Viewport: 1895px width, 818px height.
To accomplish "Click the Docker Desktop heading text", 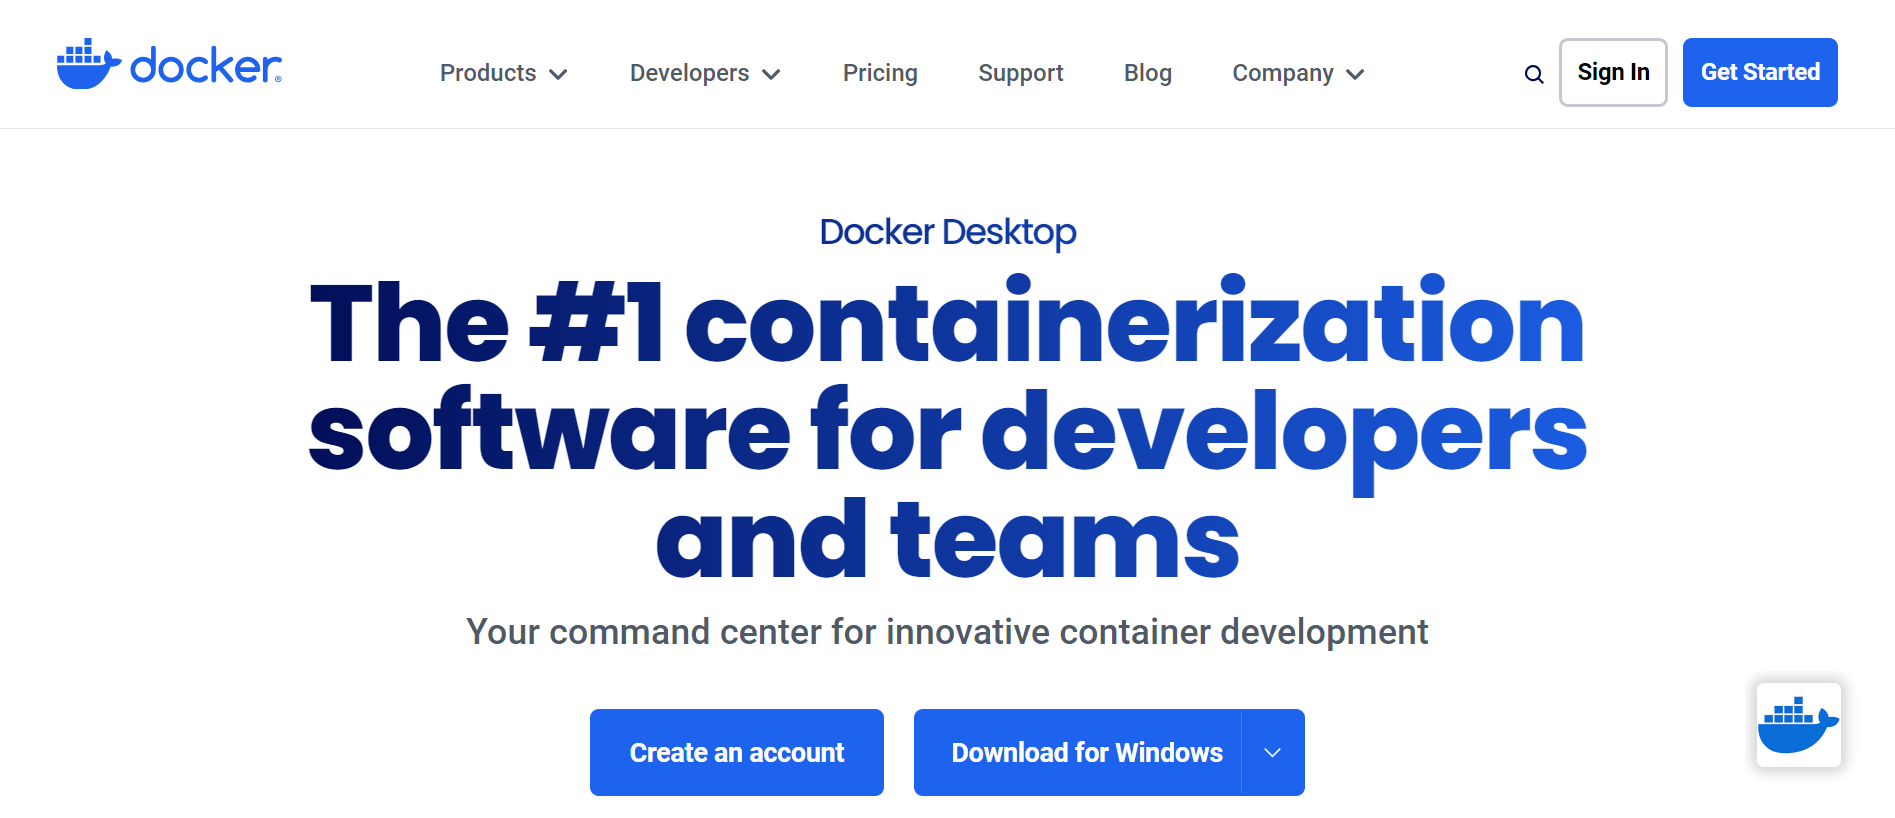I will (948, 232).
